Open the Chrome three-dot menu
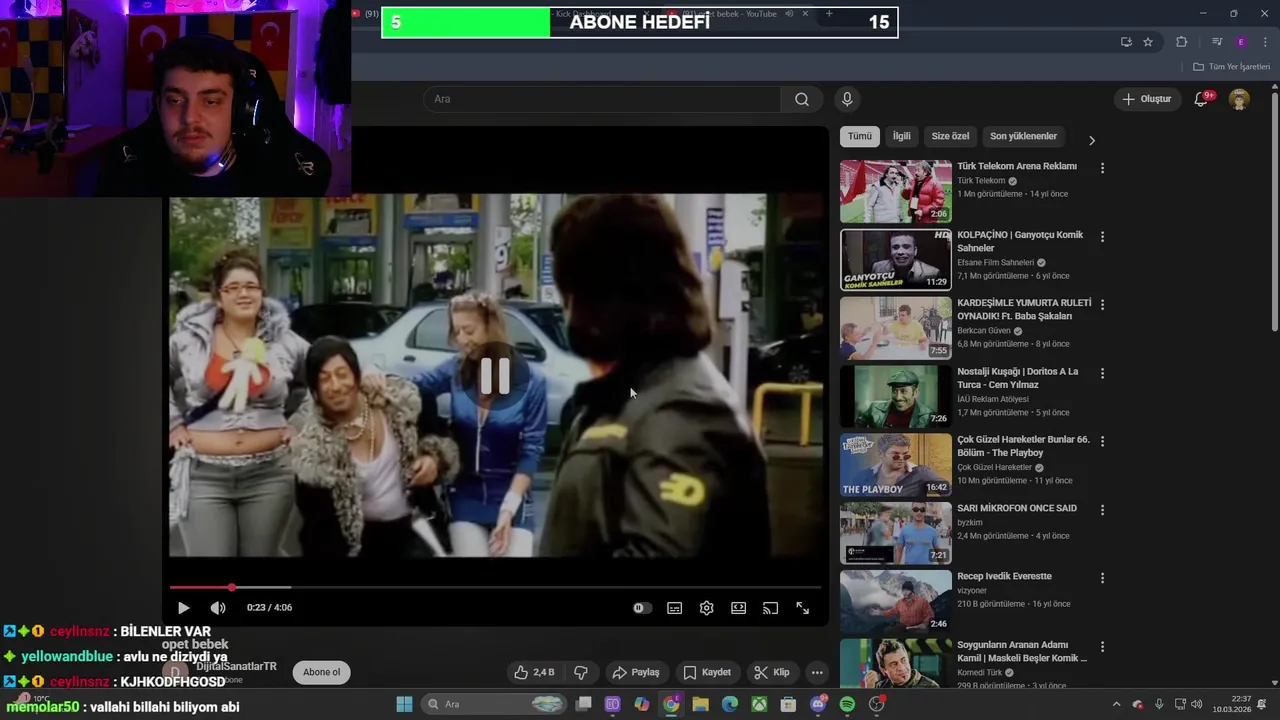Image resolution: width=1280 pixels, height=720 pixels. 1265,42
